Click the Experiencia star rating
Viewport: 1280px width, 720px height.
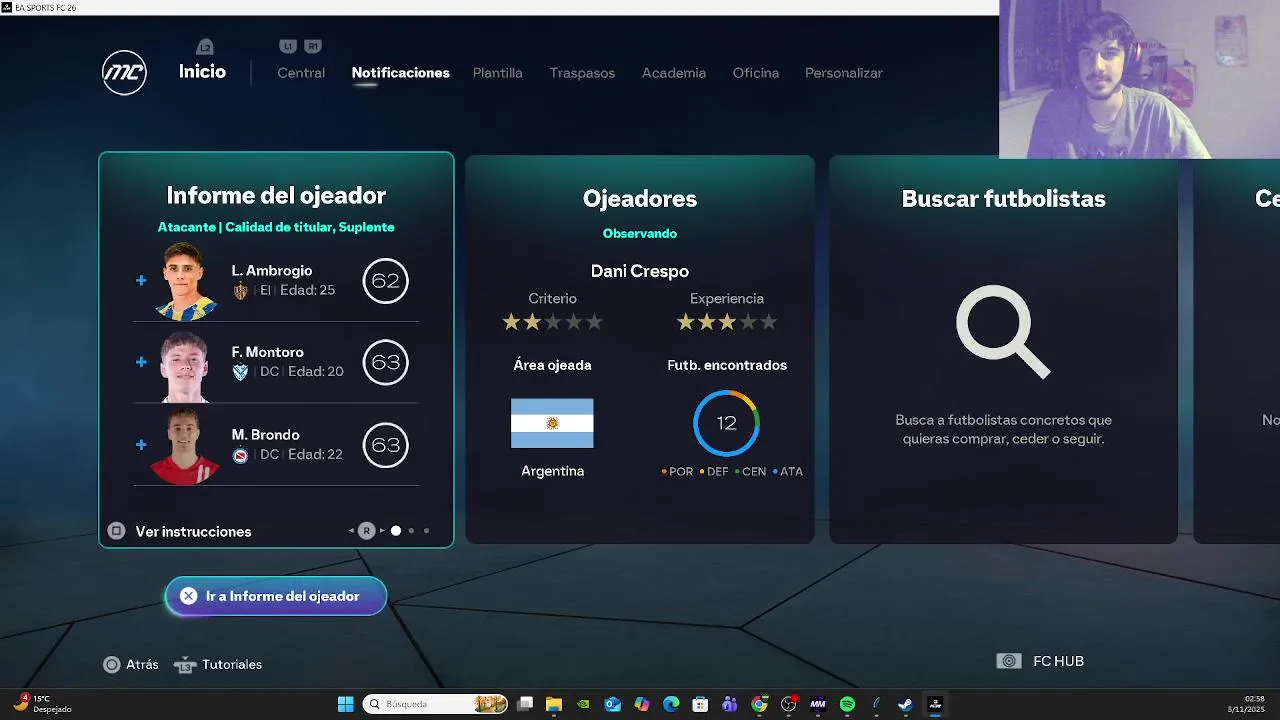click(727, 322)
